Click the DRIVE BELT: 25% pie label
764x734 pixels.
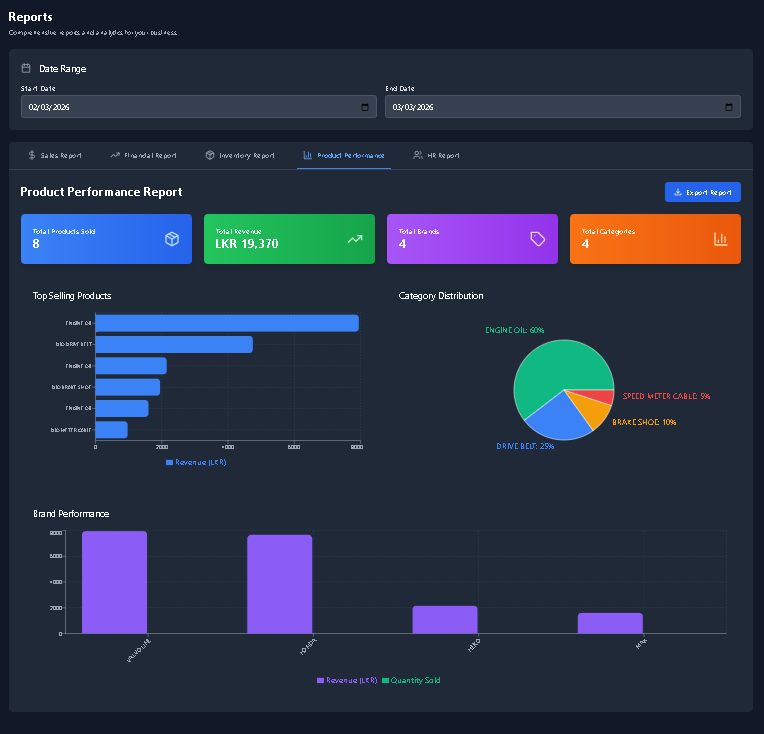pos(525,446)
